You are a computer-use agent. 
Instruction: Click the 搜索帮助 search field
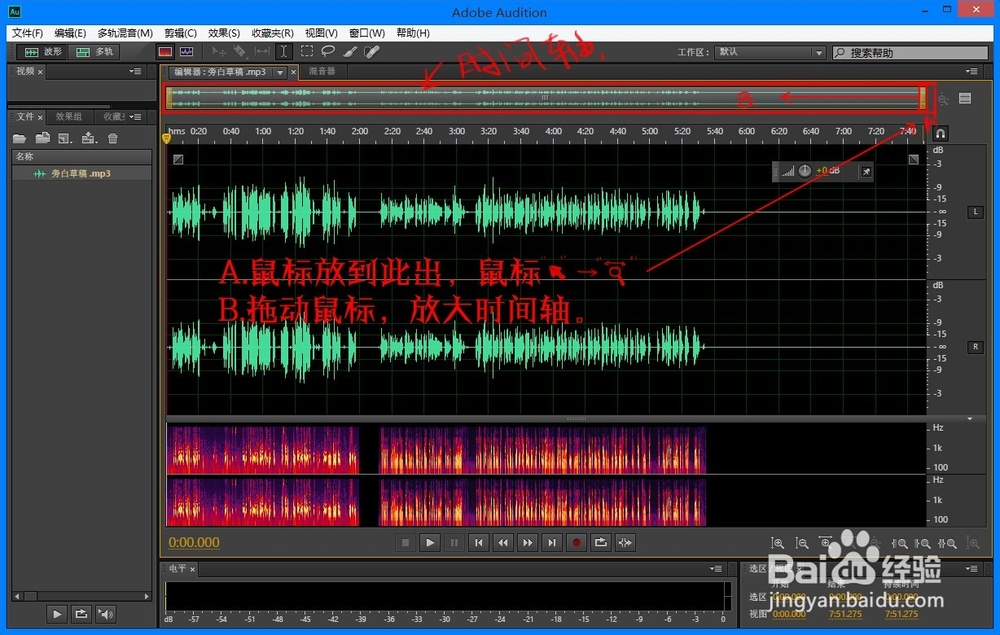click(910, 52)
